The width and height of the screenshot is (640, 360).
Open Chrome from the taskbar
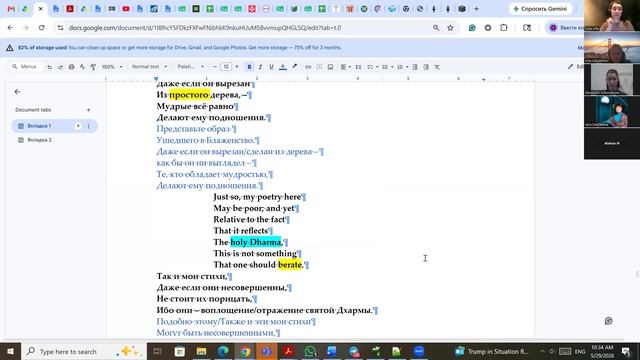click(x=245, y=351)
